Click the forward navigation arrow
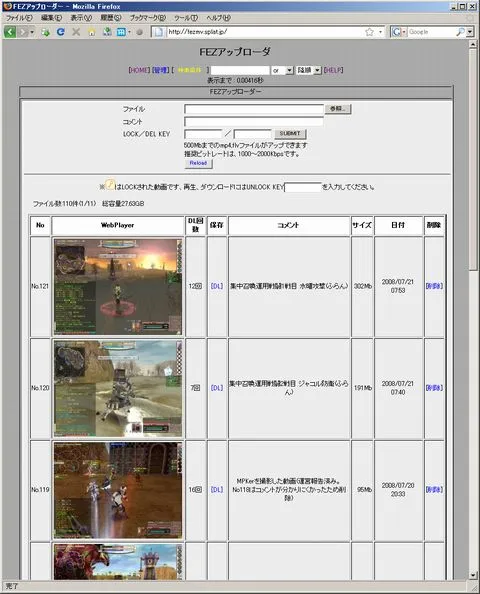This screenshot has height=594, width=480. tap(23, 32)
